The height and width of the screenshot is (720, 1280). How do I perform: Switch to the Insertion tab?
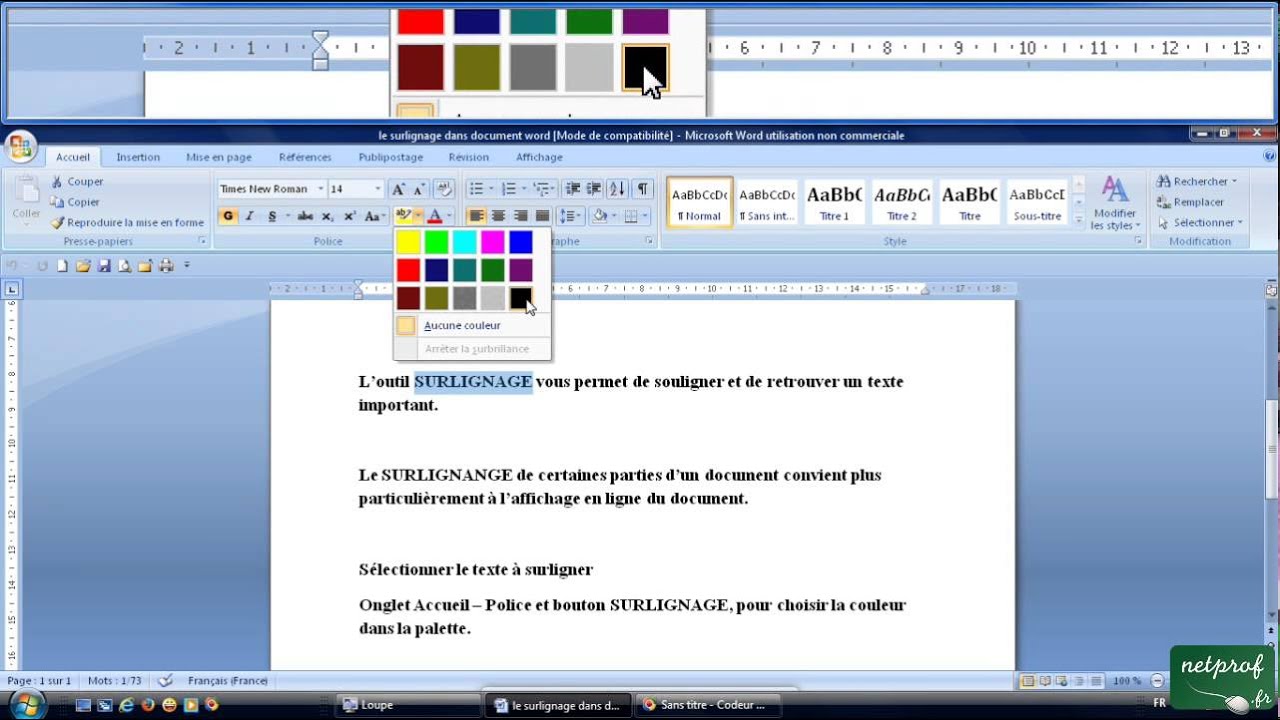coord(138,157)
